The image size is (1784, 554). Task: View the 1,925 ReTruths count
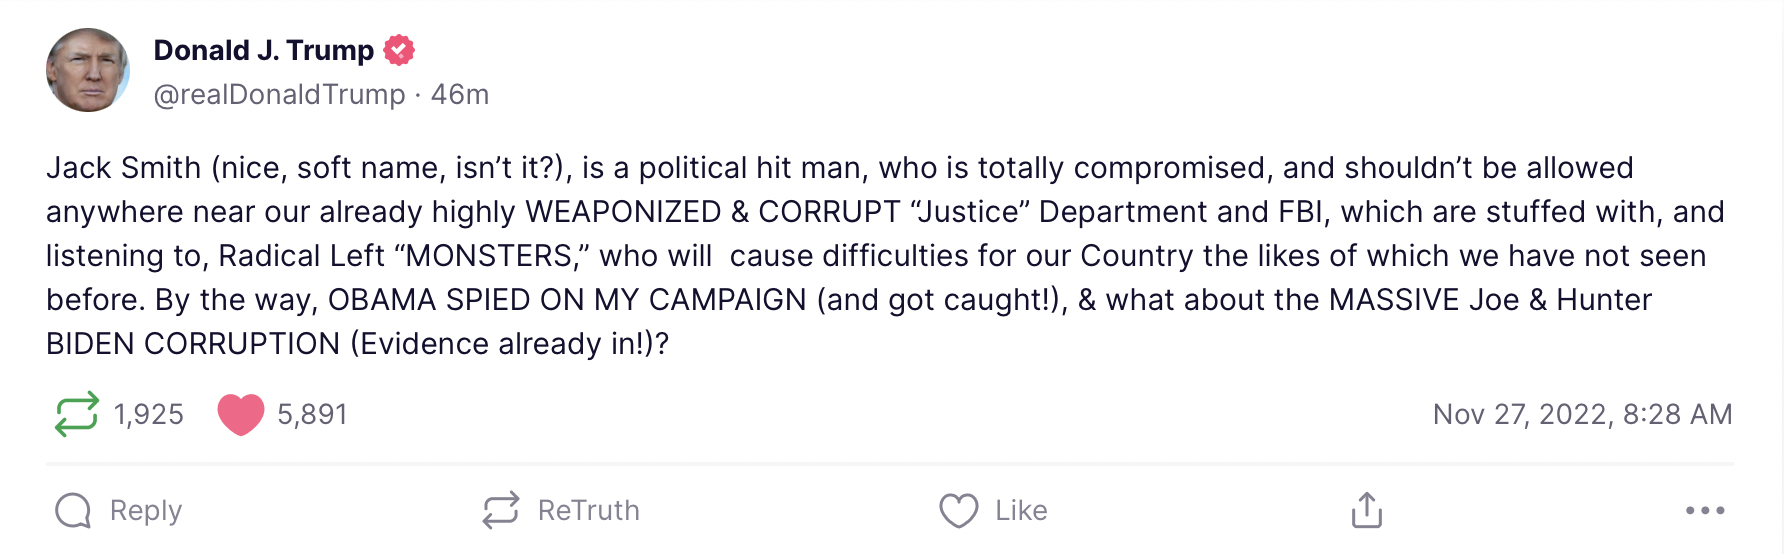pos(149,414)
